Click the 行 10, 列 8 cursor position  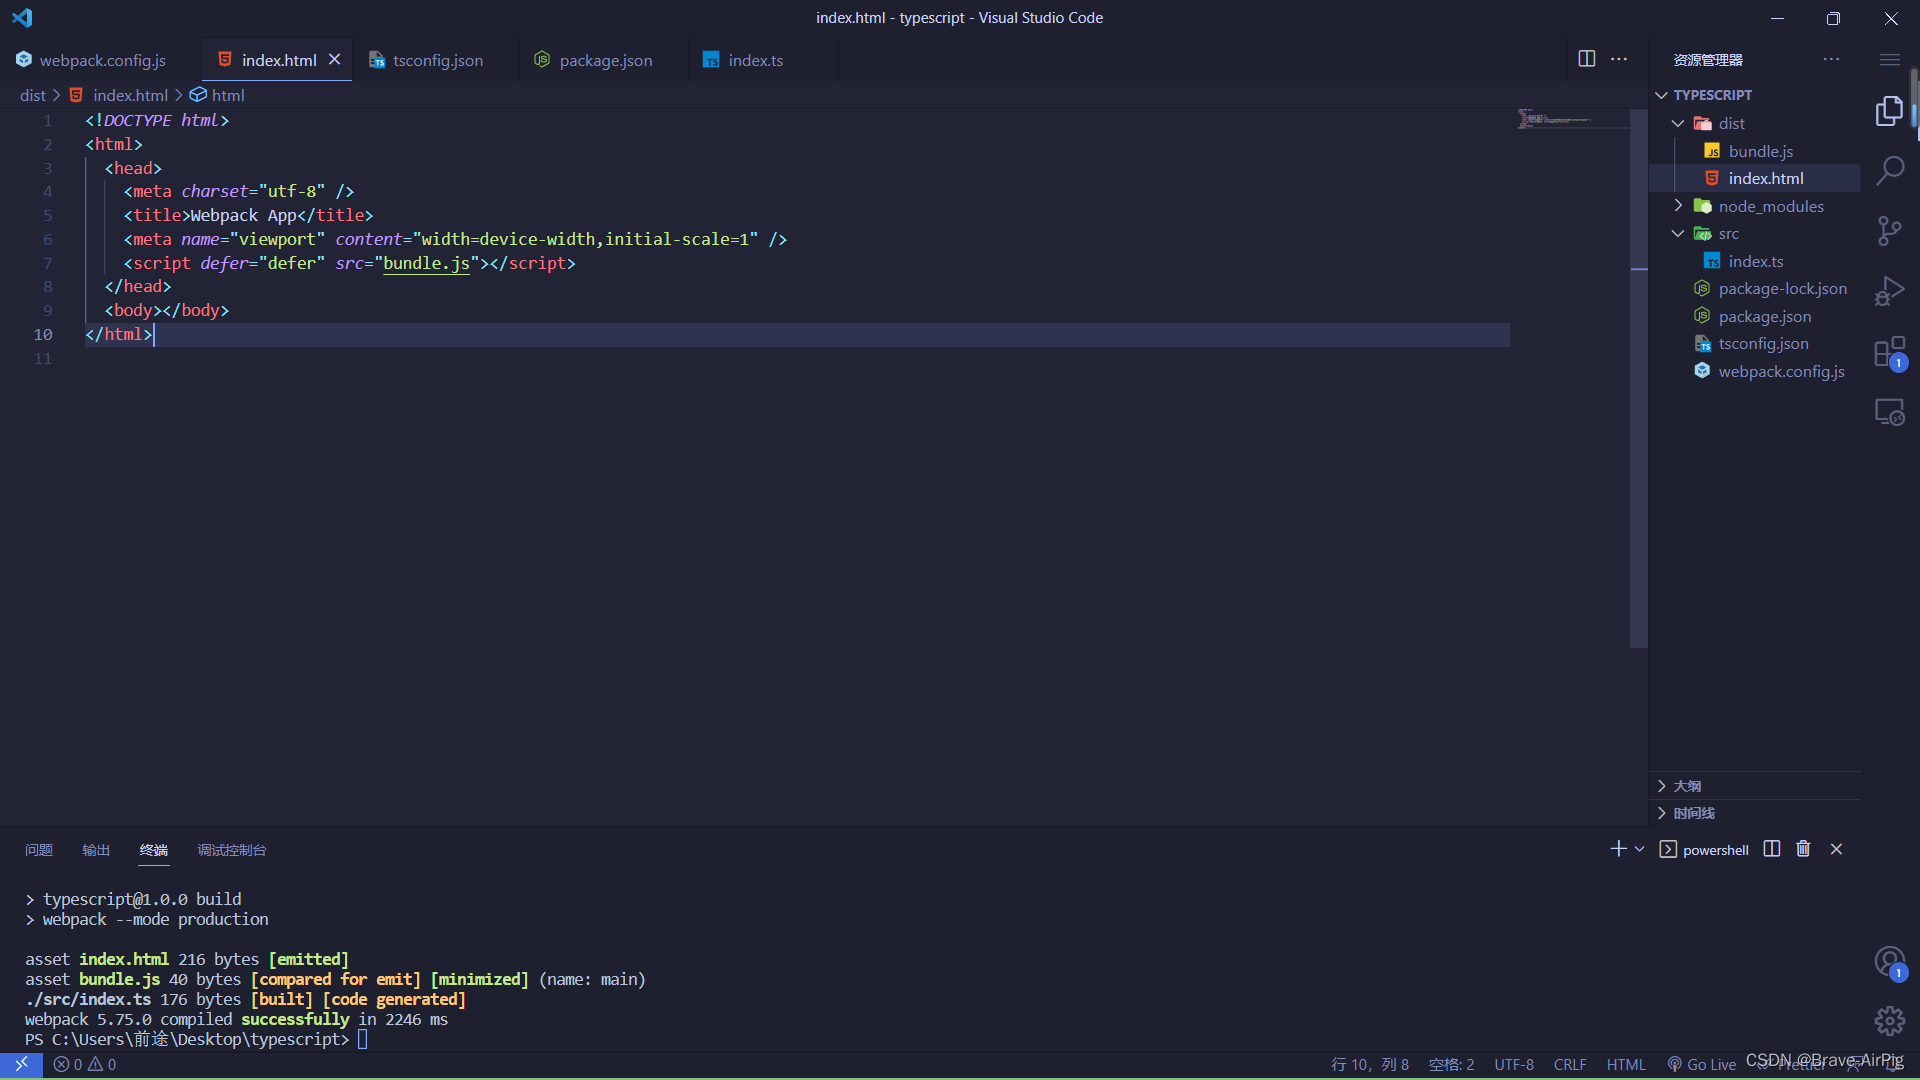[x=1370, y=1065]
